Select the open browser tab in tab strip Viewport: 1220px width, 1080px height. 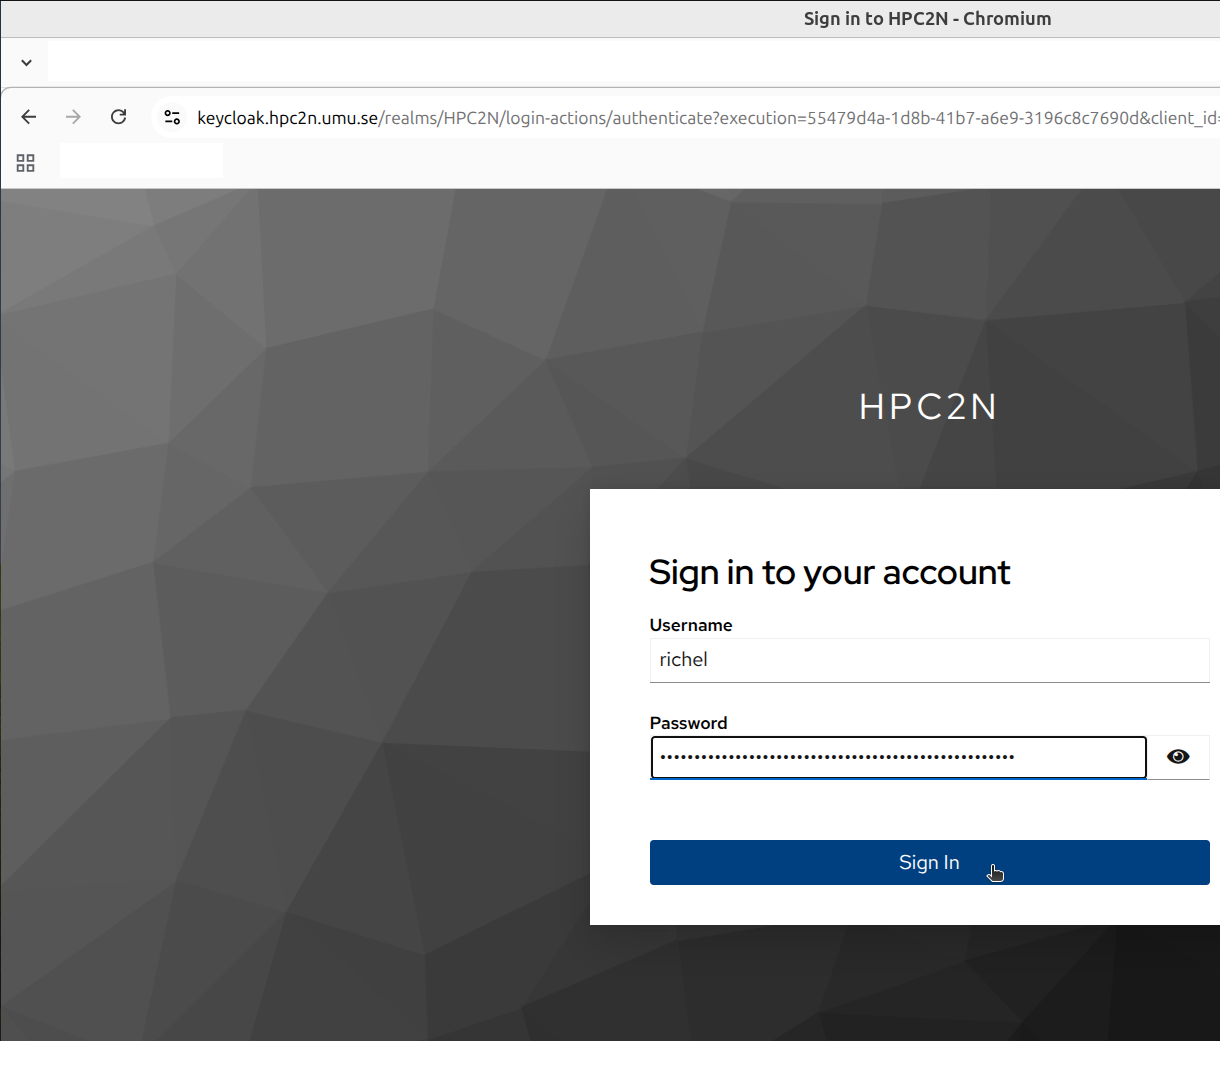pyautogui.click(x=600, y=62)
